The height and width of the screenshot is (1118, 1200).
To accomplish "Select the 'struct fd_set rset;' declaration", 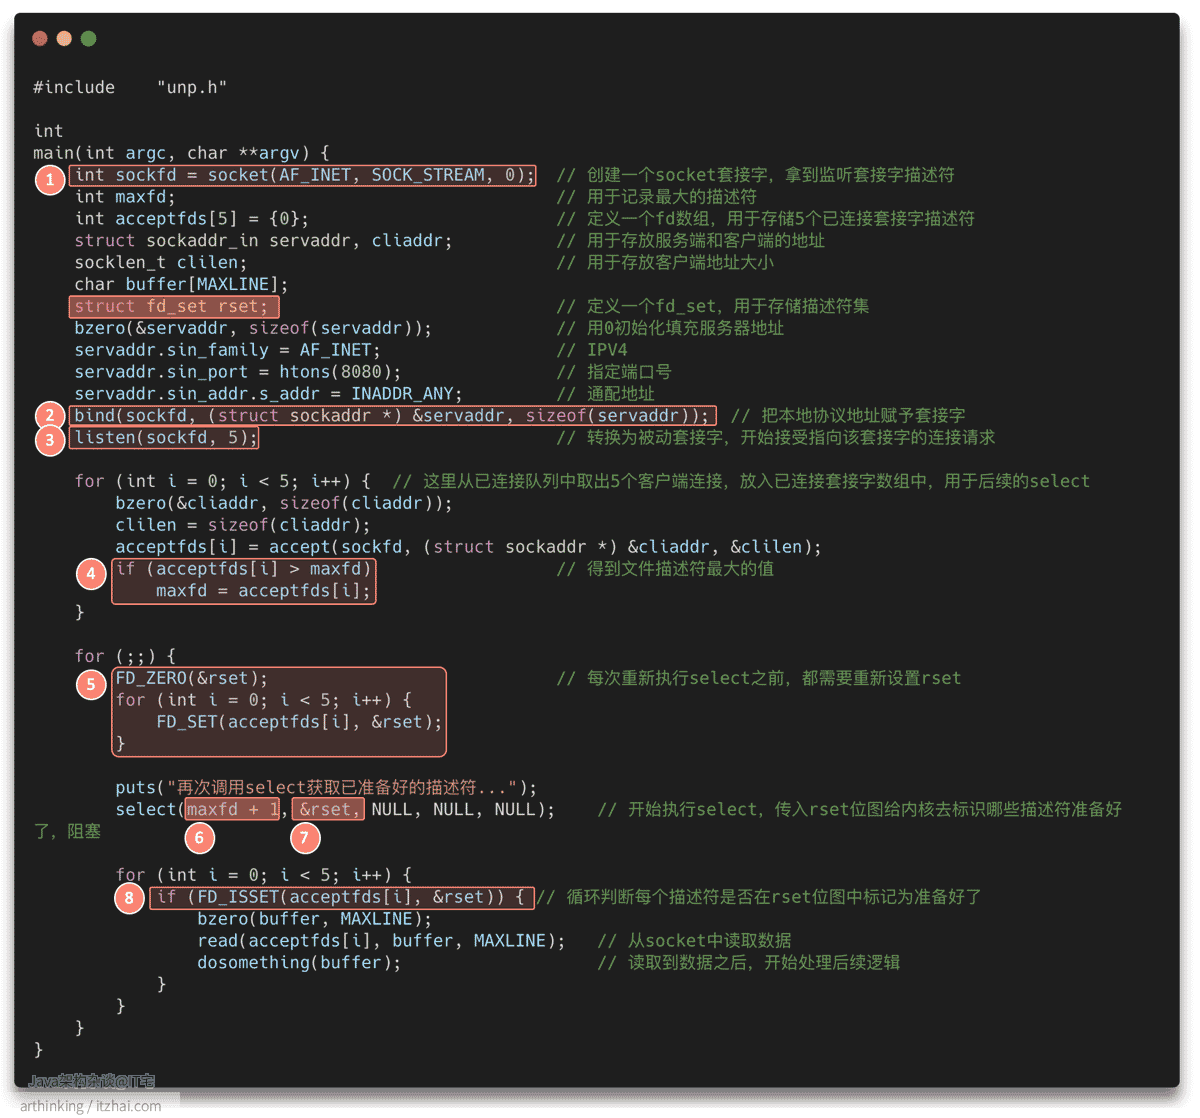I will coord(172,307).
